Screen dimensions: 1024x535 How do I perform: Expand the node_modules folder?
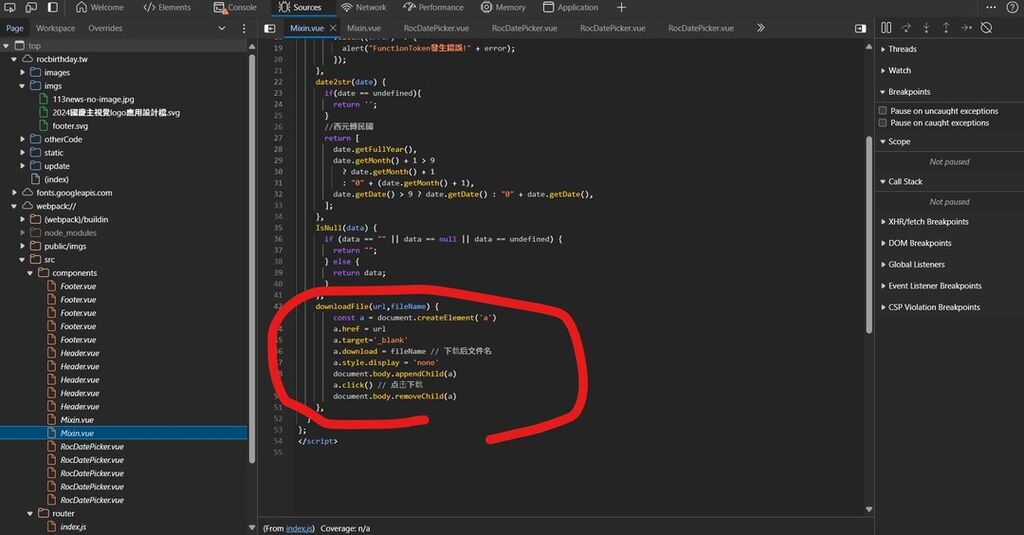22,233
